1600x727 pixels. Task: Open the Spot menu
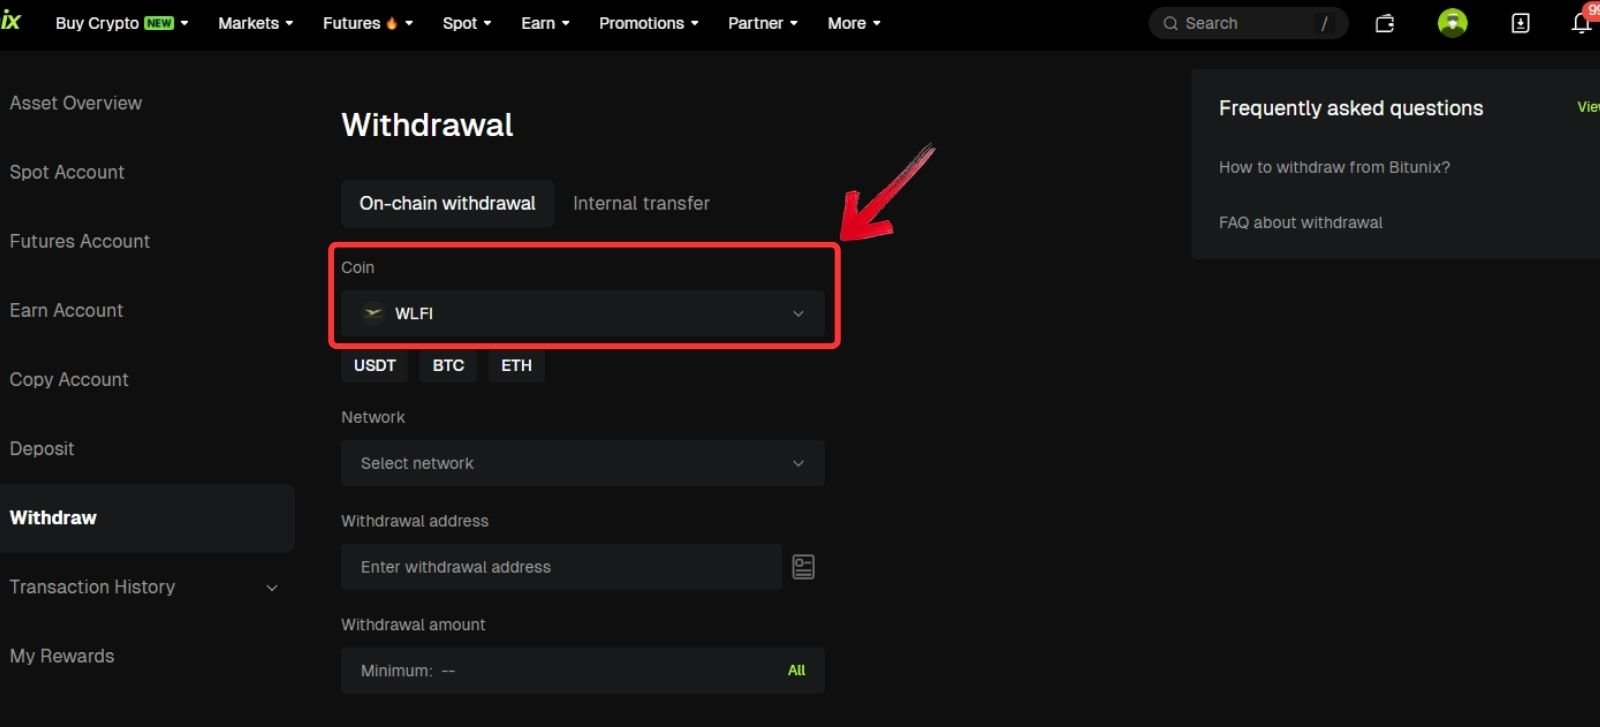point(467,23)
